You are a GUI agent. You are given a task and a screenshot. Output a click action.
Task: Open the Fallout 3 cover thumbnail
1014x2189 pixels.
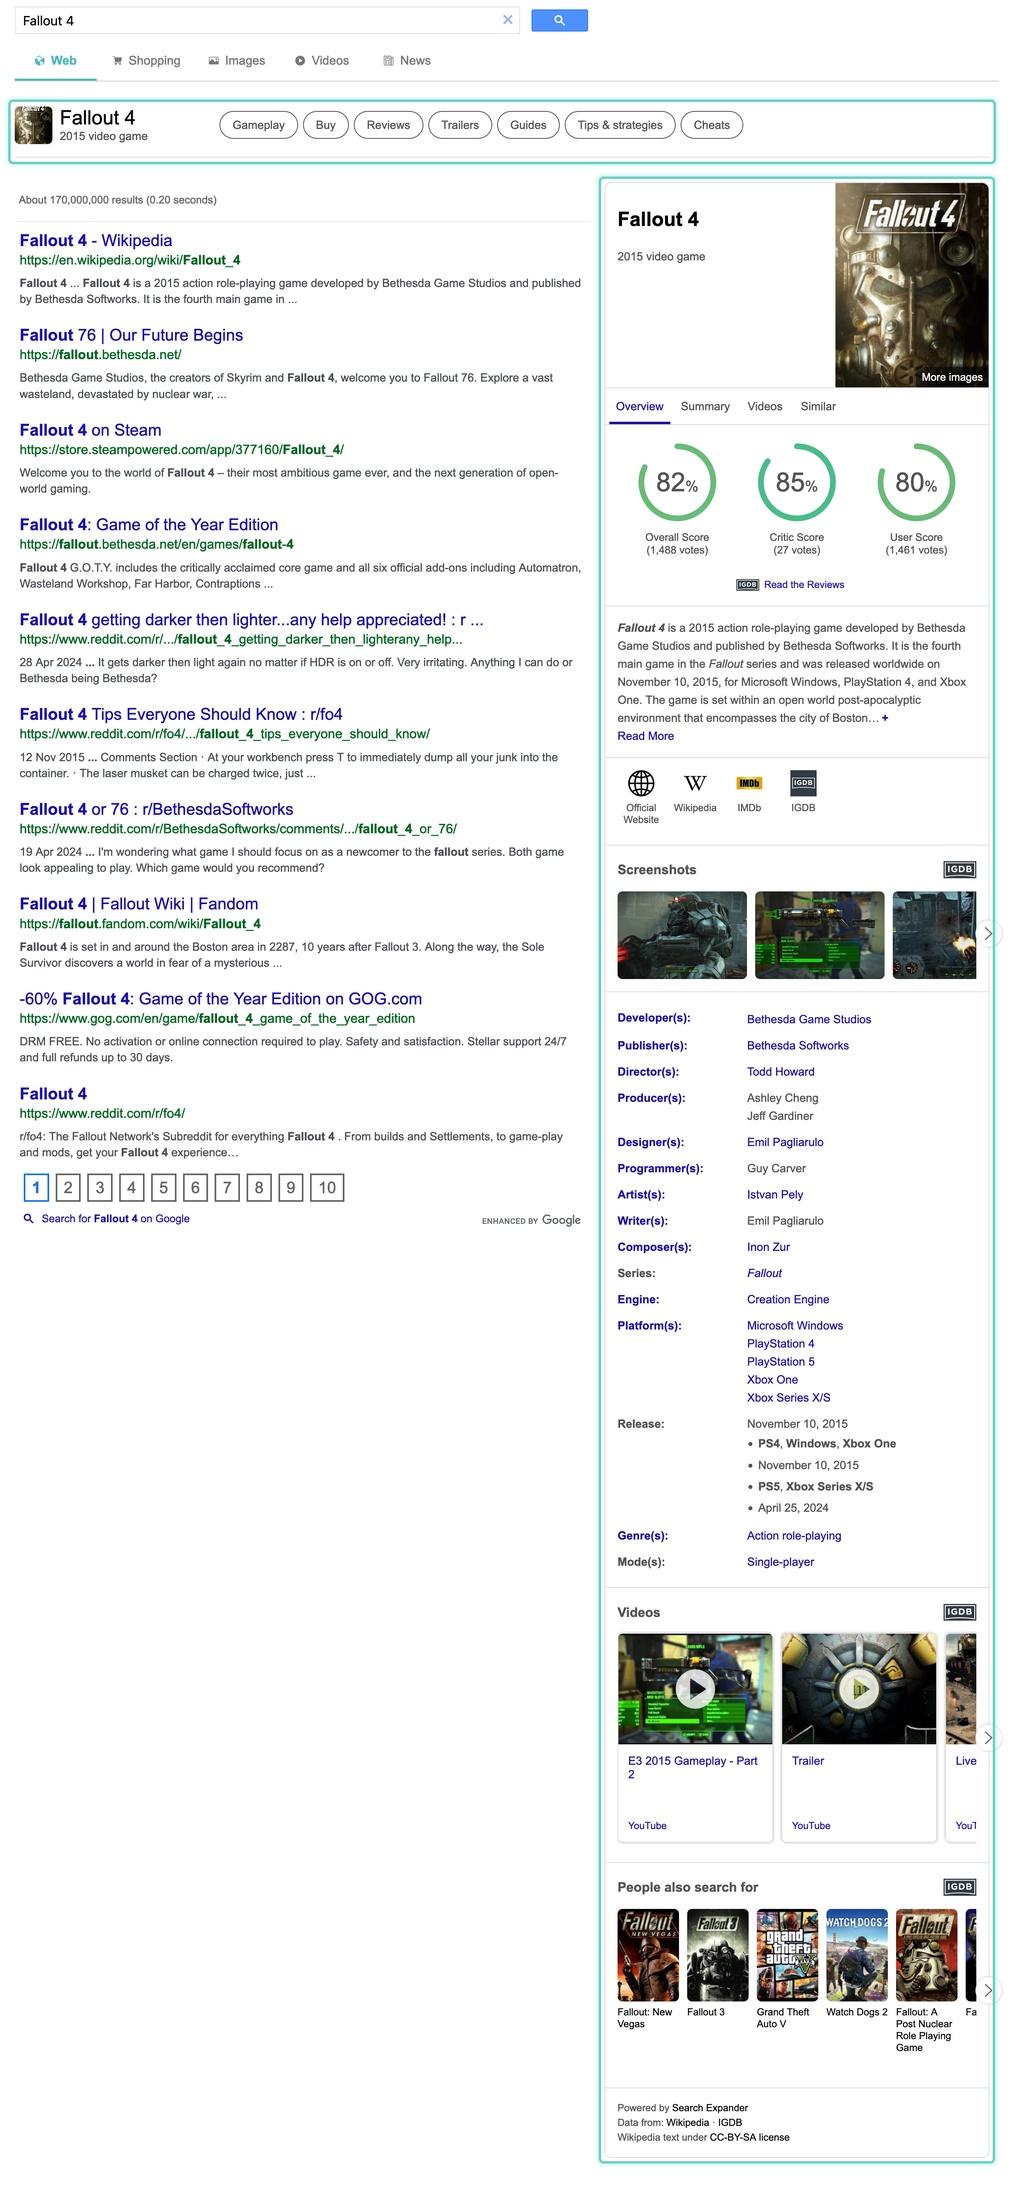click(x=718, y=1955)
